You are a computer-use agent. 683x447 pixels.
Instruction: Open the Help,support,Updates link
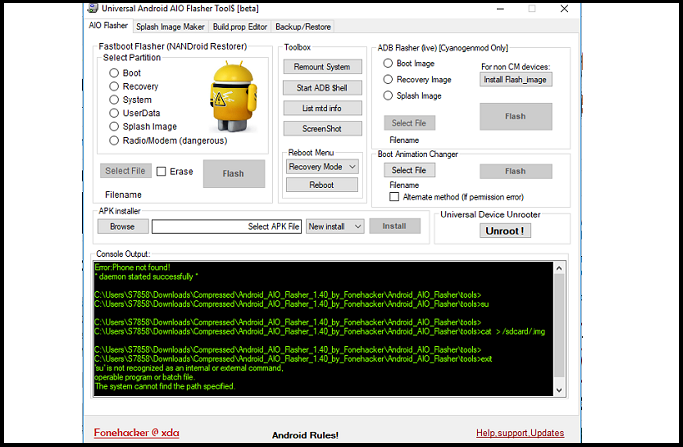click(520, 433)
